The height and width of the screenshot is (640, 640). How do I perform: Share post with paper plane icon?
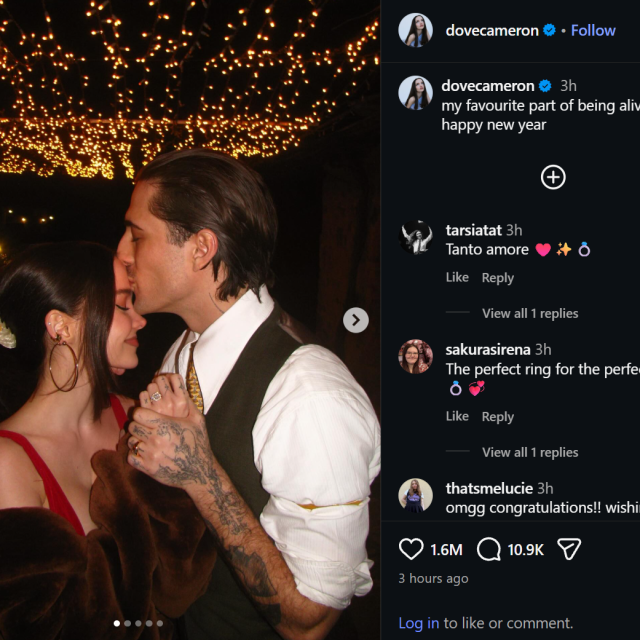click(569, 549)
